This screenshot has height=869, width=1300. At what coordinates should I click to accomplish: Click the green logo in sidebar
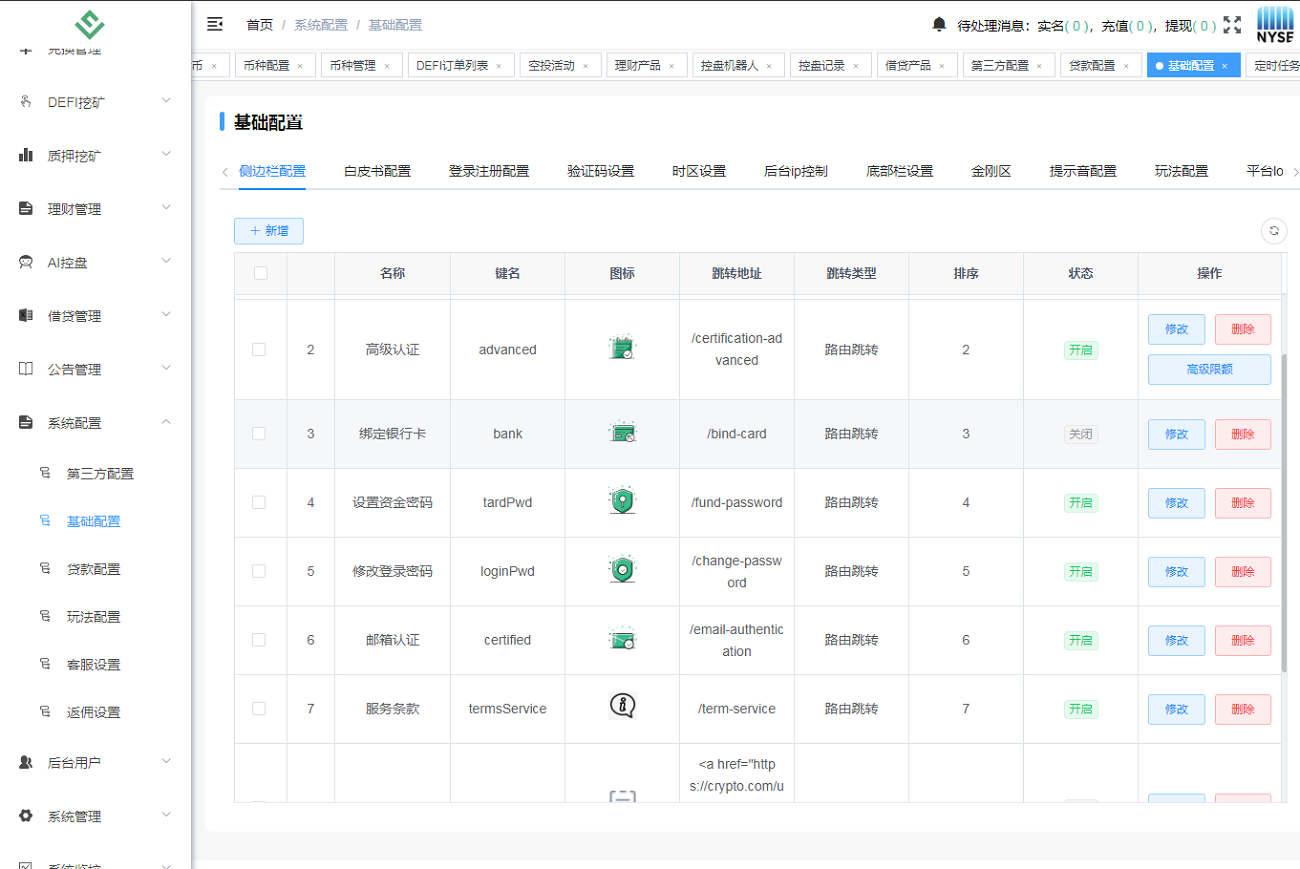point(90,25)
